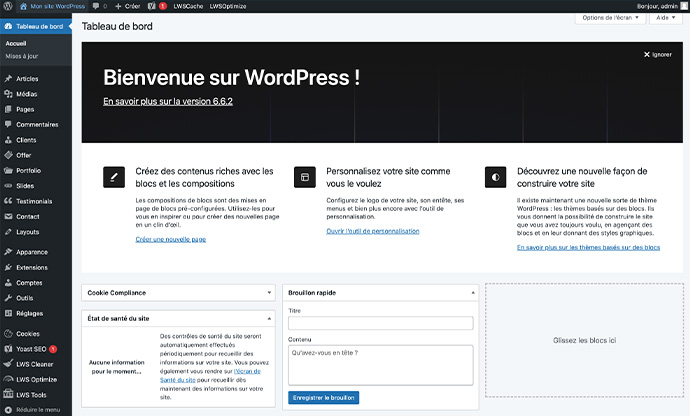
Task: Click the Glissez les blocs ici drop zone
Action: (x=584, y=340)
